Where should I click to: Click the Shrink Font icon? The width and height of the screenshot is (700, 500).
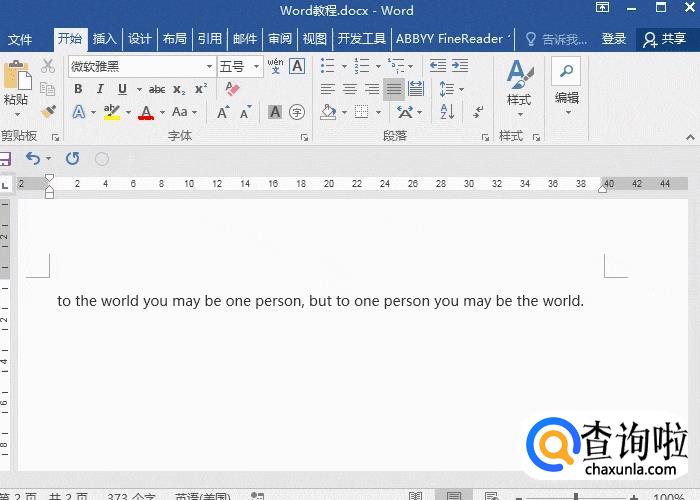246,112
